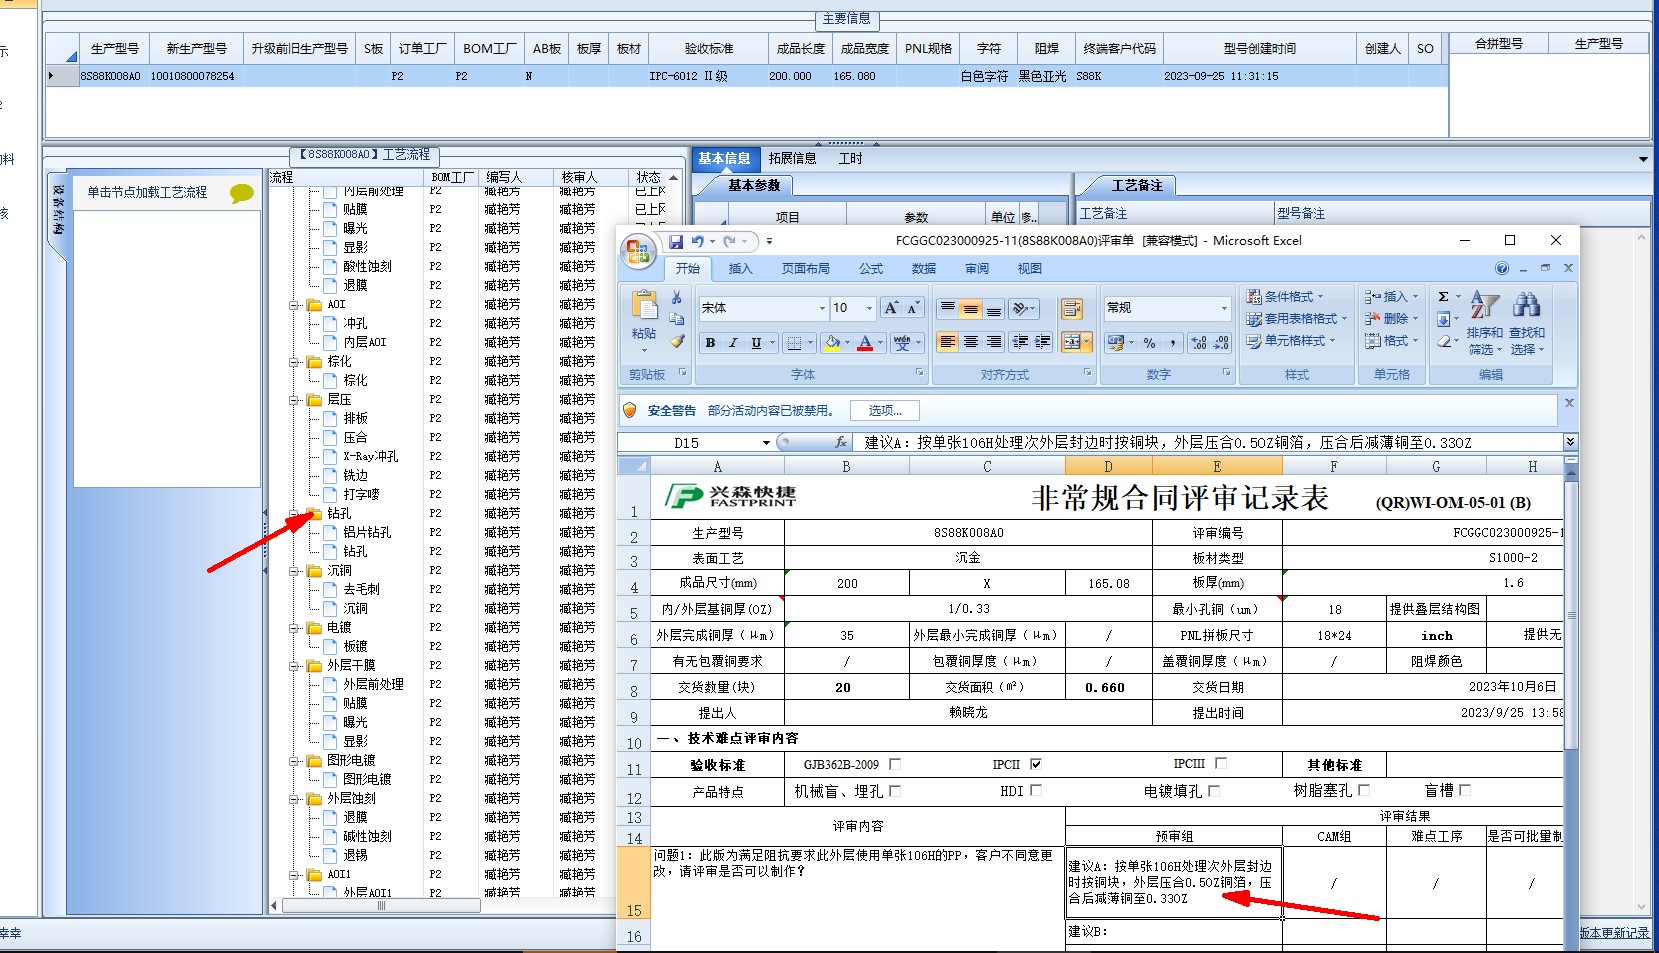Viewport: 1659px width, 953px height.
Task: Apply percent style to cell
Action: tap(1149, 343)
